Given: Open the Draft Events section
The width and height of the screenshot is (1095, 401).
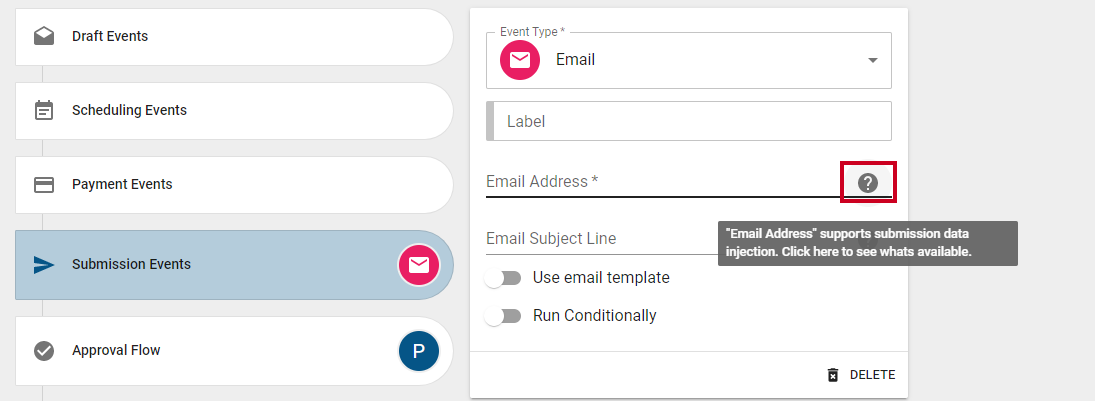Looking at the screenshot, I should (x=234, y=36).
